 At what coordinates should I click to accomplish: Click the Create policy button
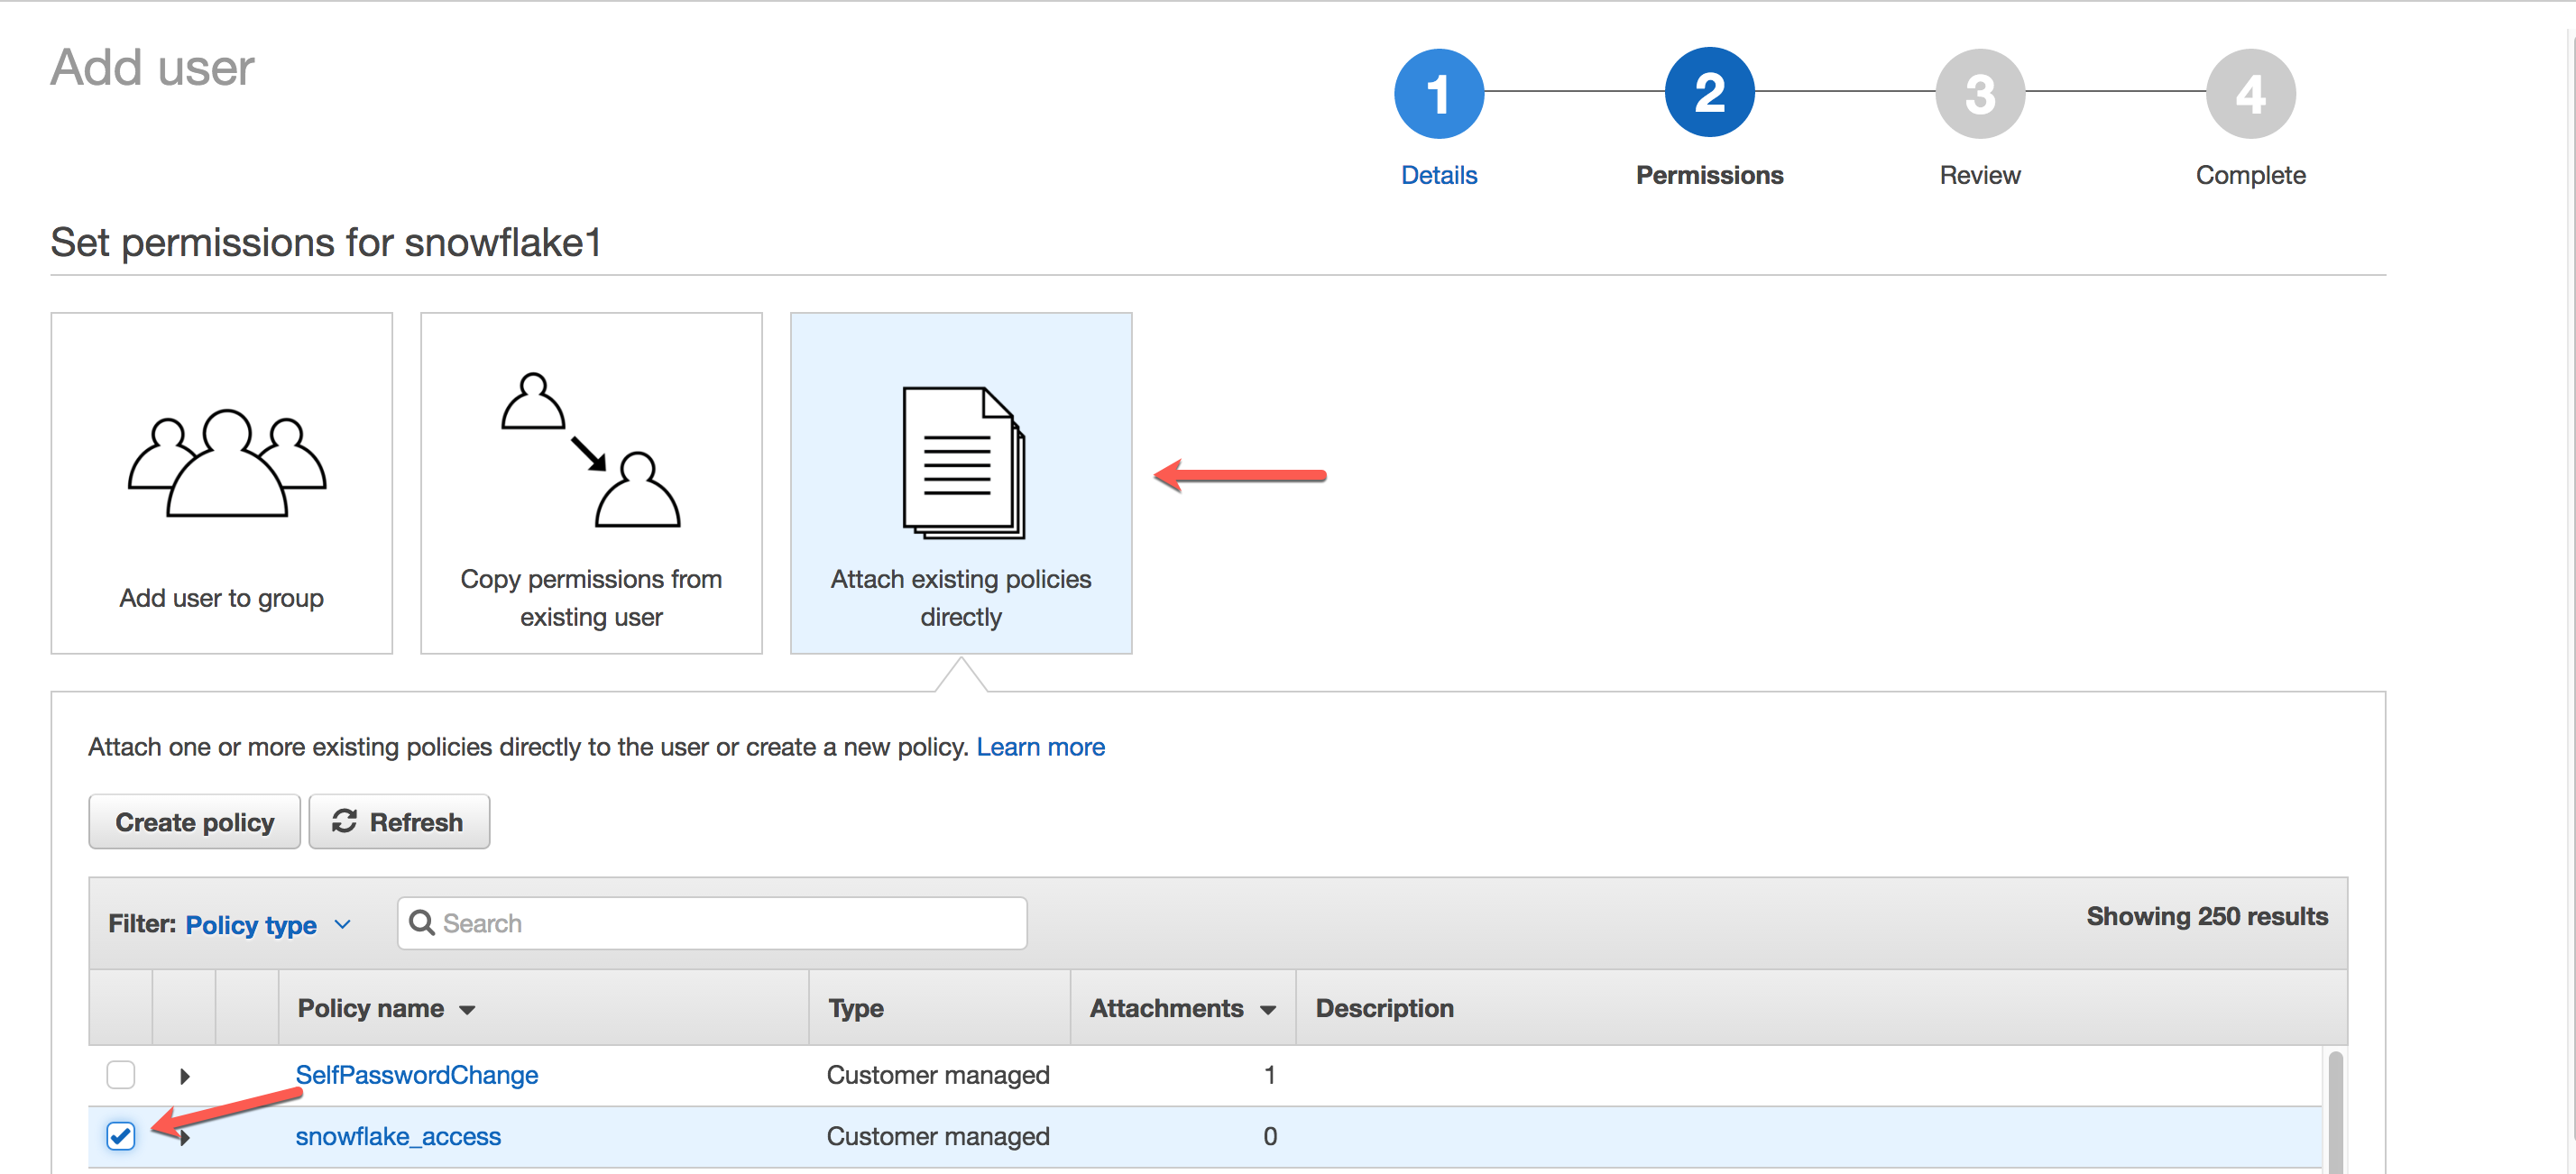tap(194, 822)
